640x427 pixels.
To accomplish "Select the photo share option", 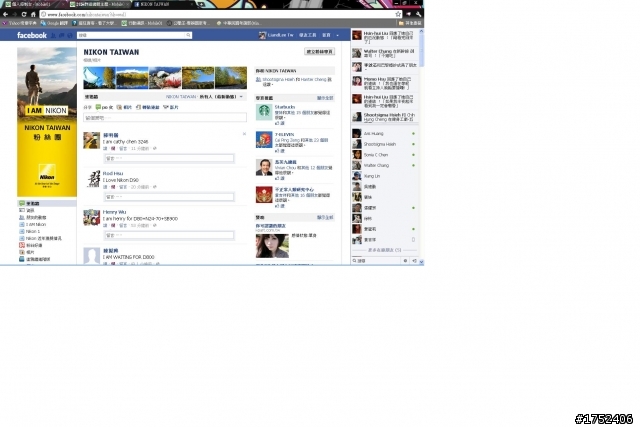I will [124, 107].
